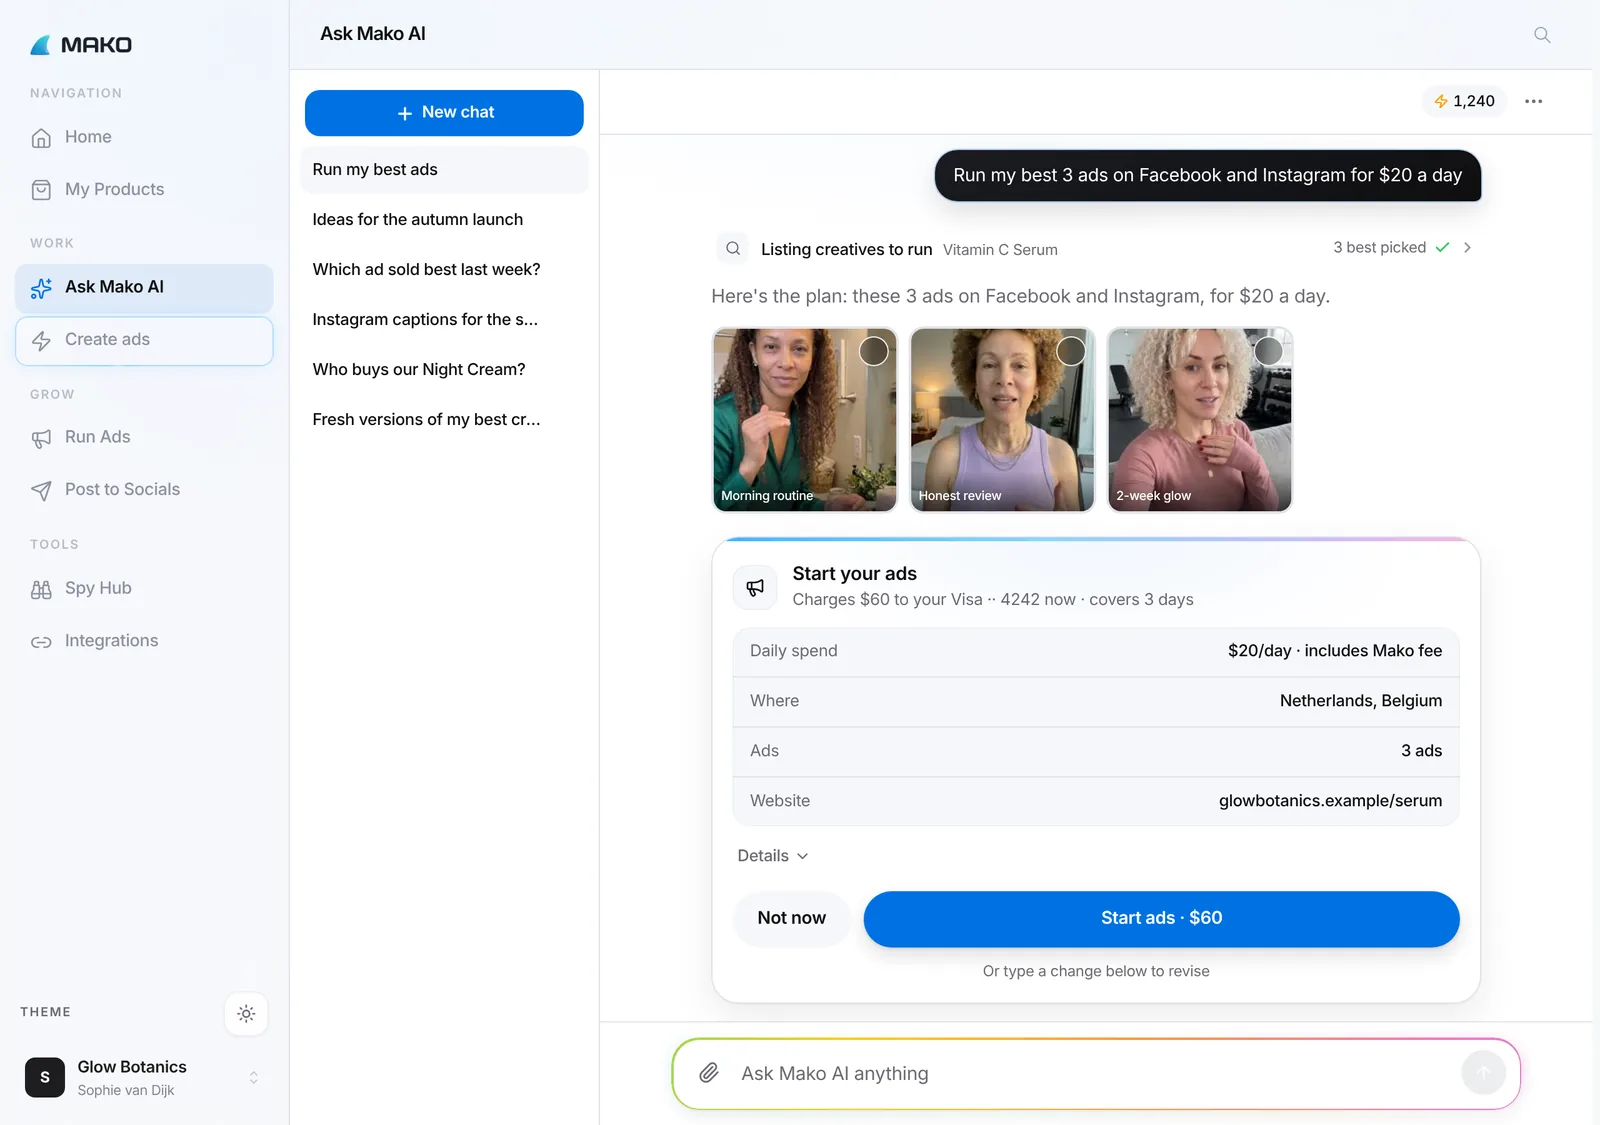This screenshot has width=1600, height=1125.
Task: Open chat 'Which ad sold best last week?'
Action: click(444, 270)
